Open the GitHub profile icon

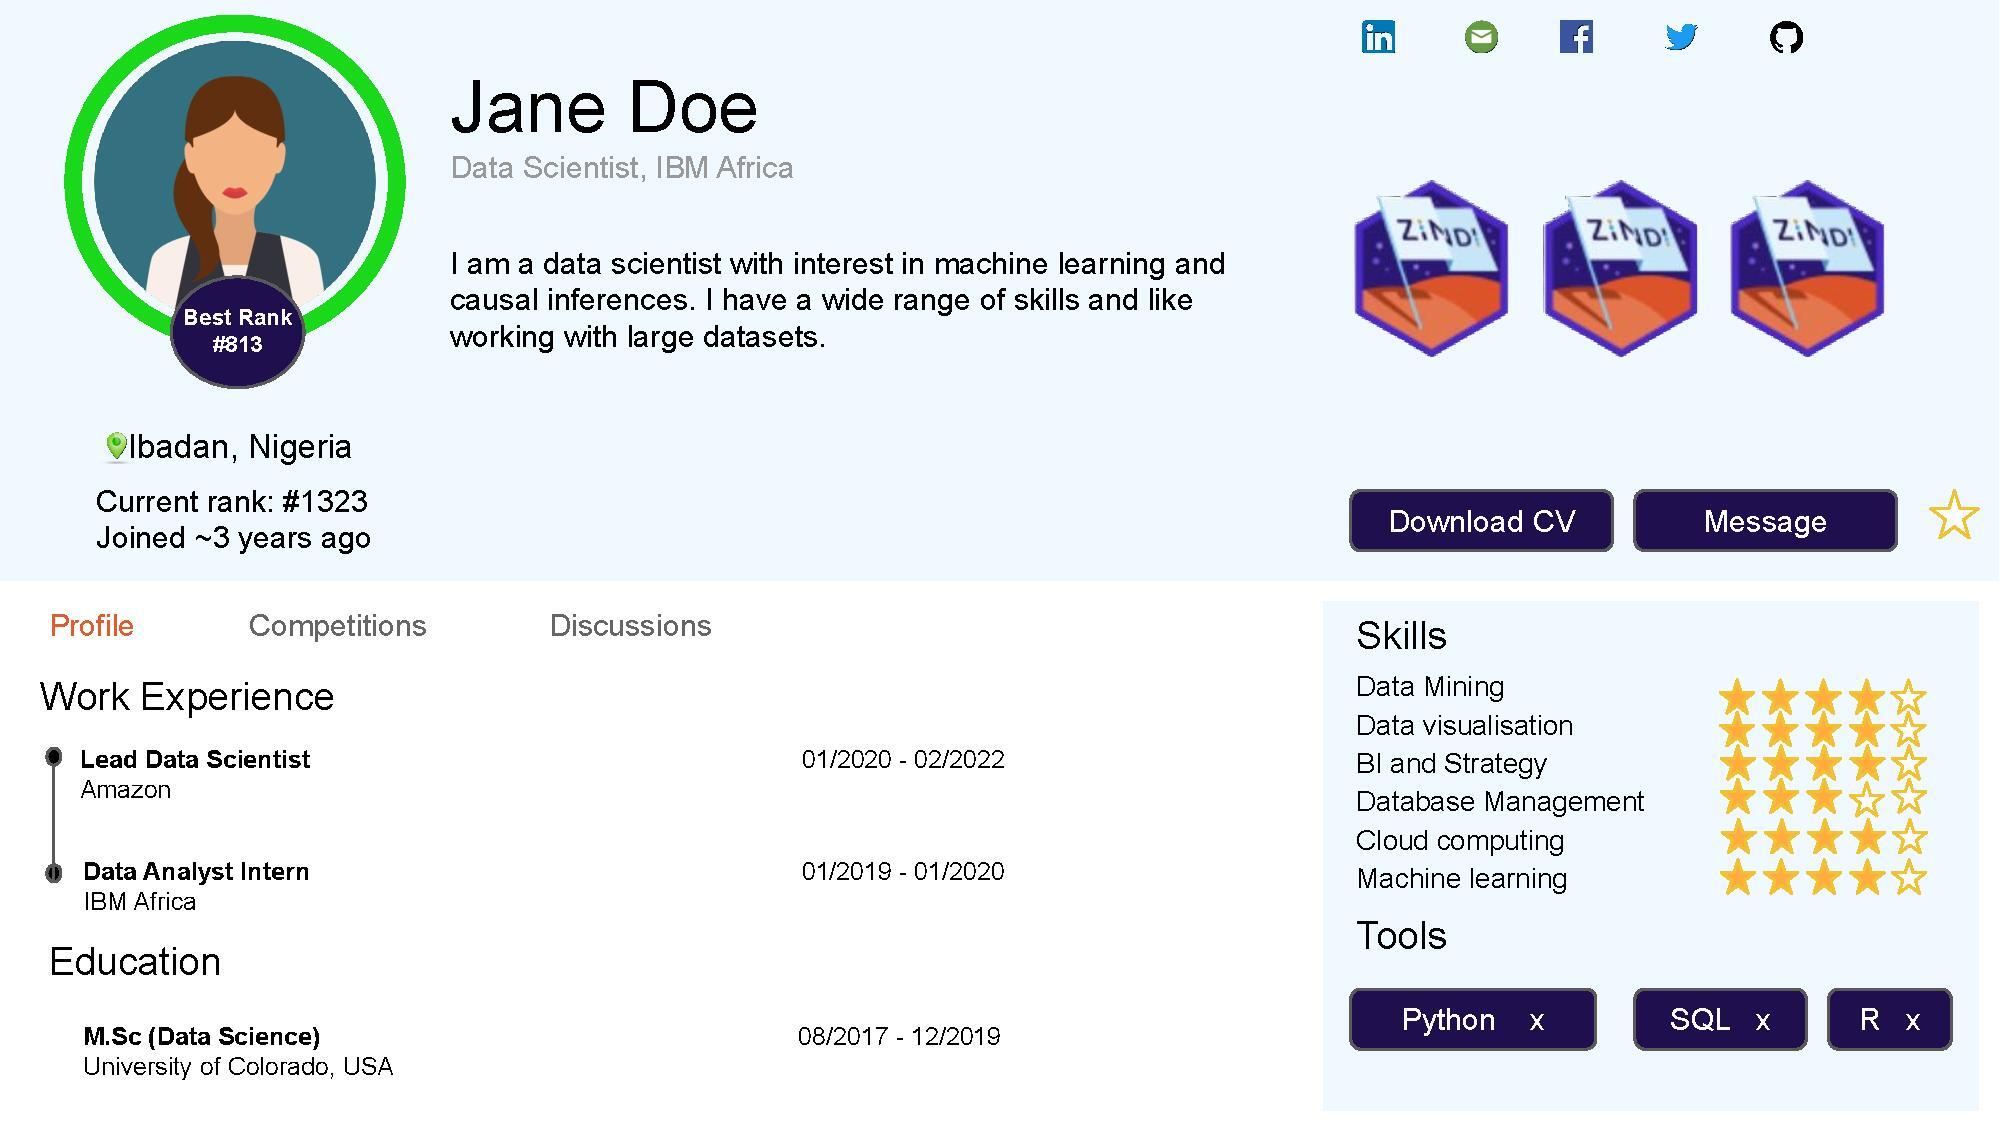(x=1786, y=38)
